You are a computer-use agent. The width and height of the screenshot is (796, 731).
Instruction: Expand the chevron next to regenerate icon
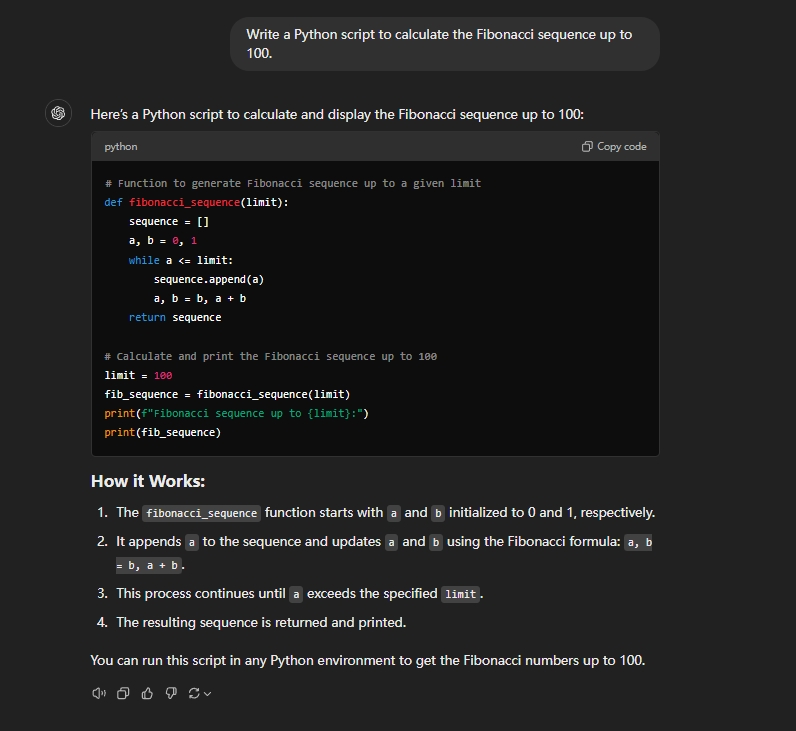point(208,694)
